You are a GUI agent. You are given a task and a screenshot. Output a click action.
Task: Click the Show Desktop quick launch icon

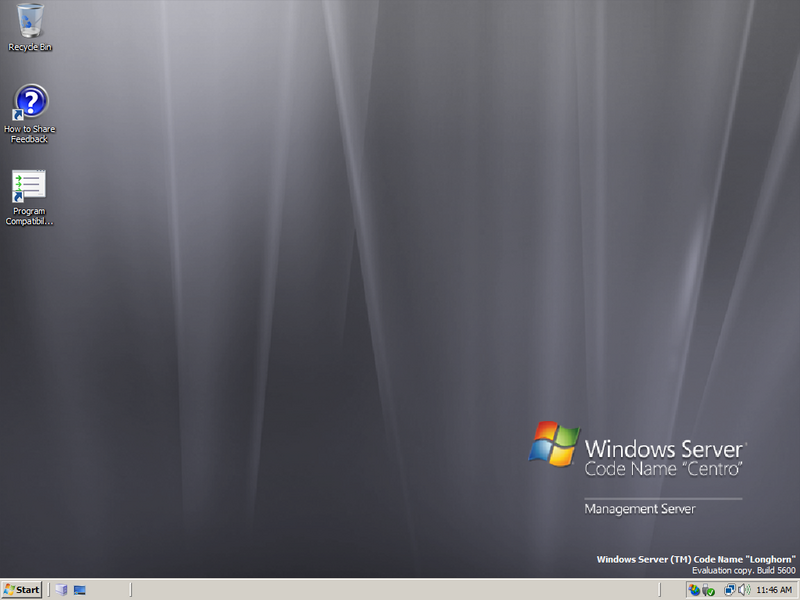(x=78, y=589)
